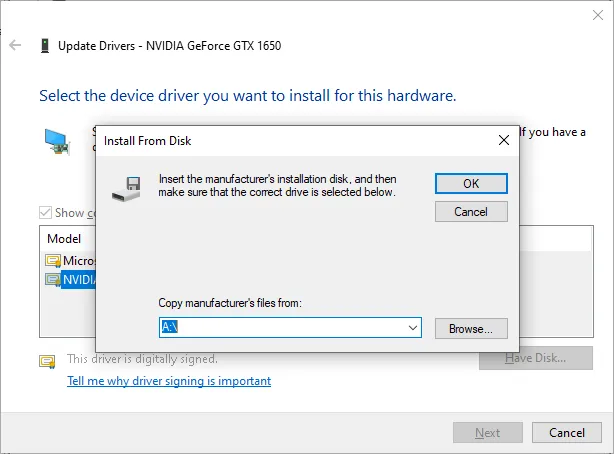The height and width of the screenshot is (454, 614).
Task: Click the Next button in the wizard
Action: click(487, 433)
